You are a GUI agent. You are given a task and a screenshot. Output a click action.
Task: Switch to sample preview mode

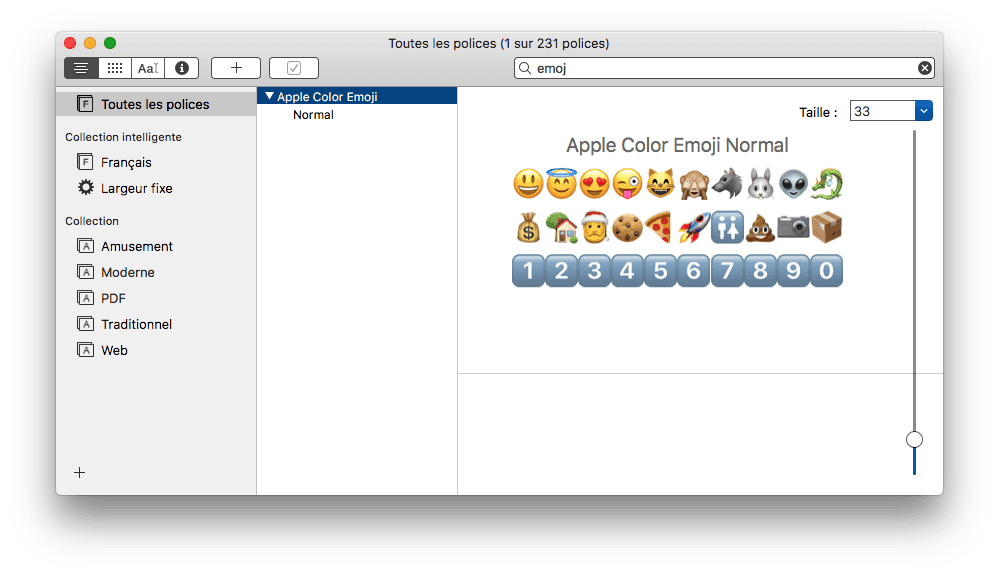point(81,68)
